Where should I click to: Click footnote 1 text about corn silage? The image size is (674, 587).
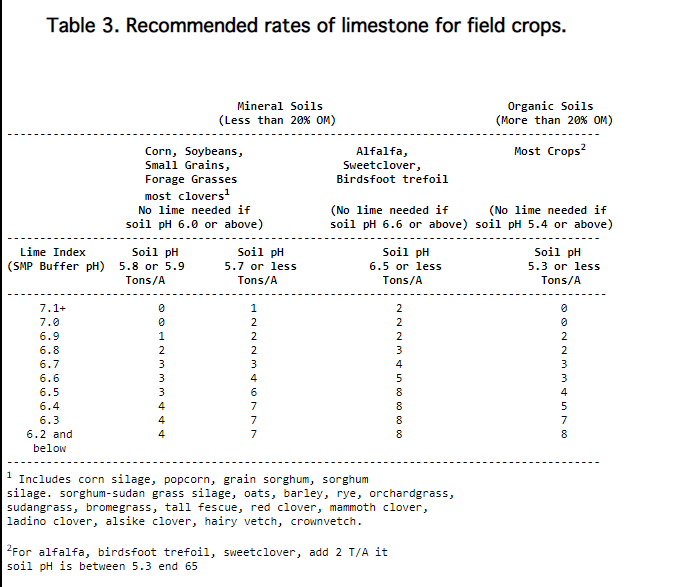[x=231, y=500]
